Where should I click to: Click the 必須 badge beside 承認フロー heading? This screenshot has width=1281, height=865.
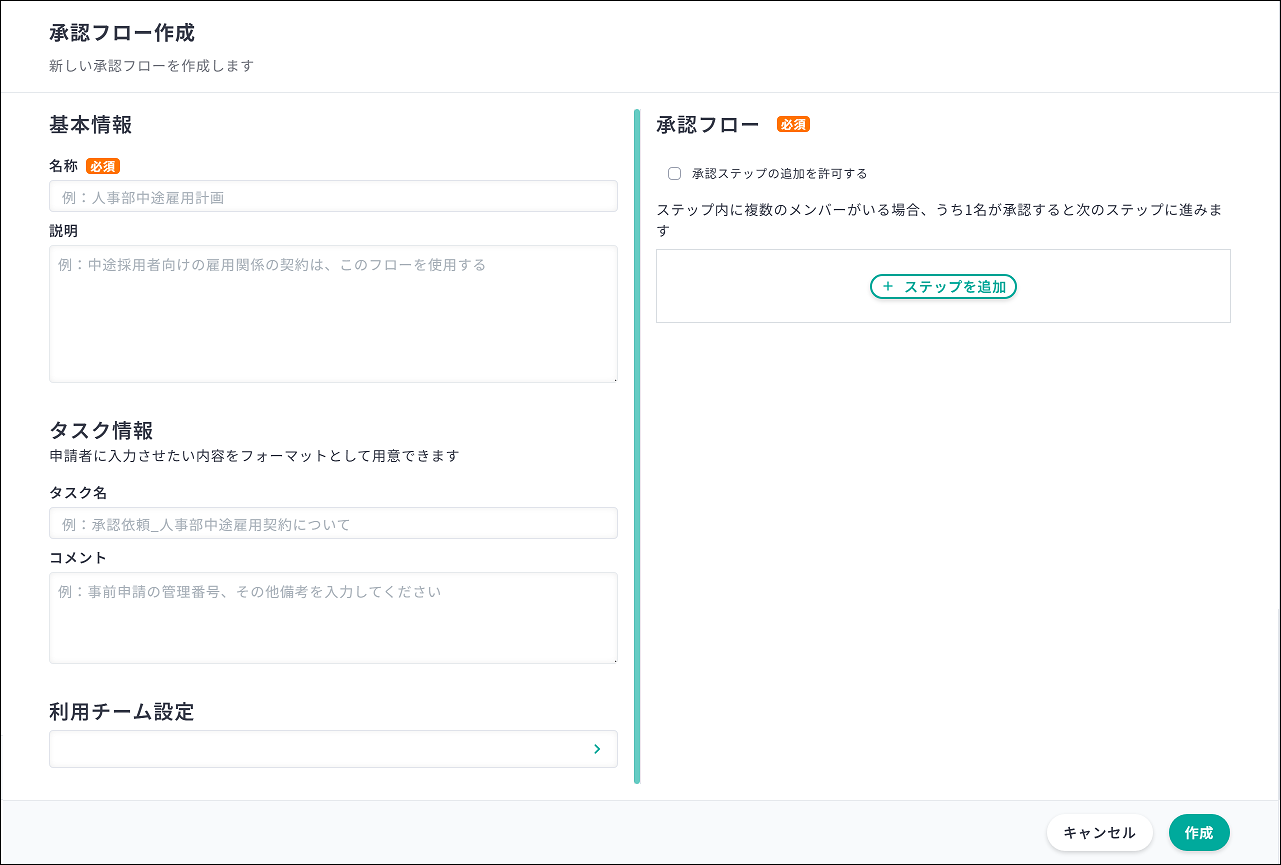[x=793, y=125]
